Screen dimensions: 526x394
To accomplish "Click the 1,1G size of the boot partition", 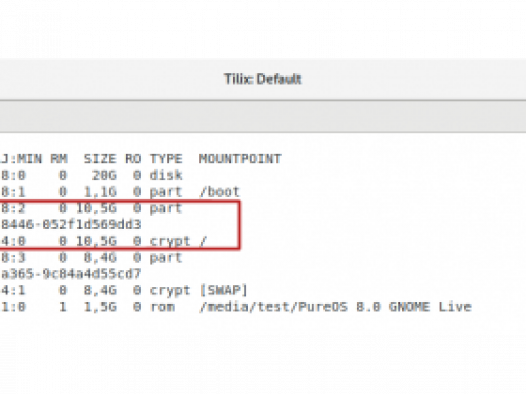I will point(100,192).
